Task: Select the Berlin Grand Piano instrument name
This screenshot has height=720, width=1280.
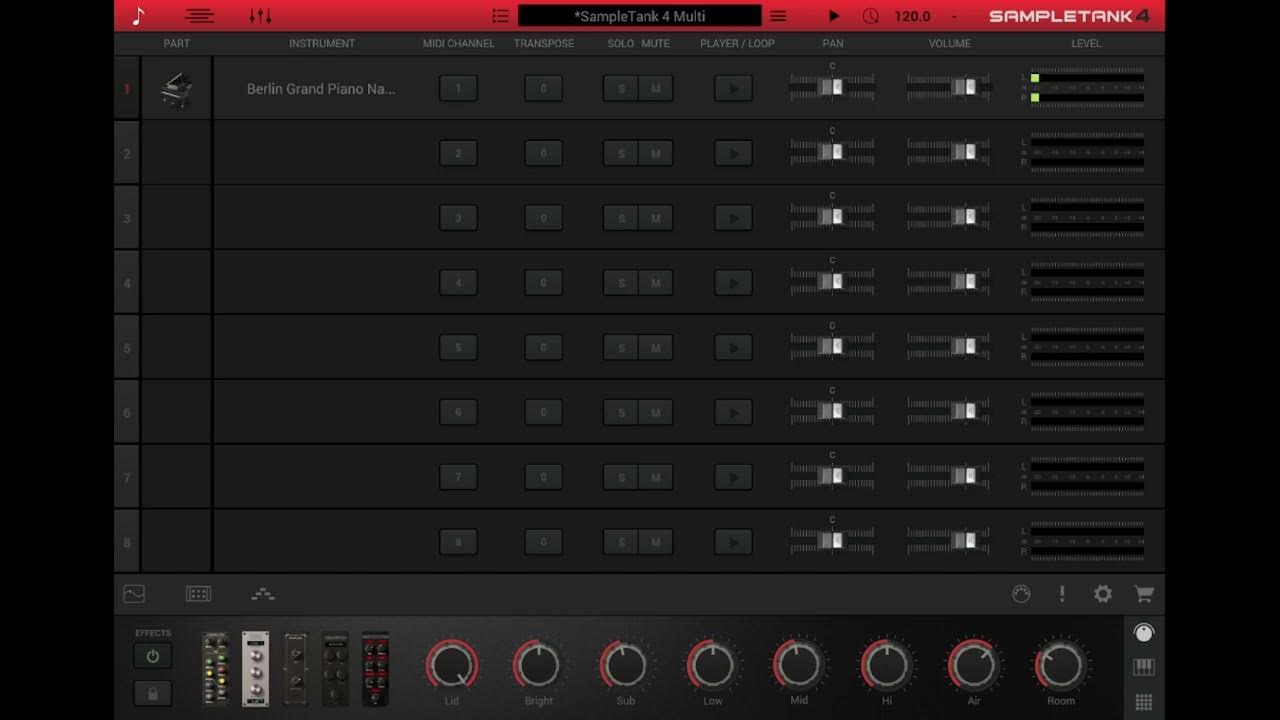Action: (x=321, y=89)
